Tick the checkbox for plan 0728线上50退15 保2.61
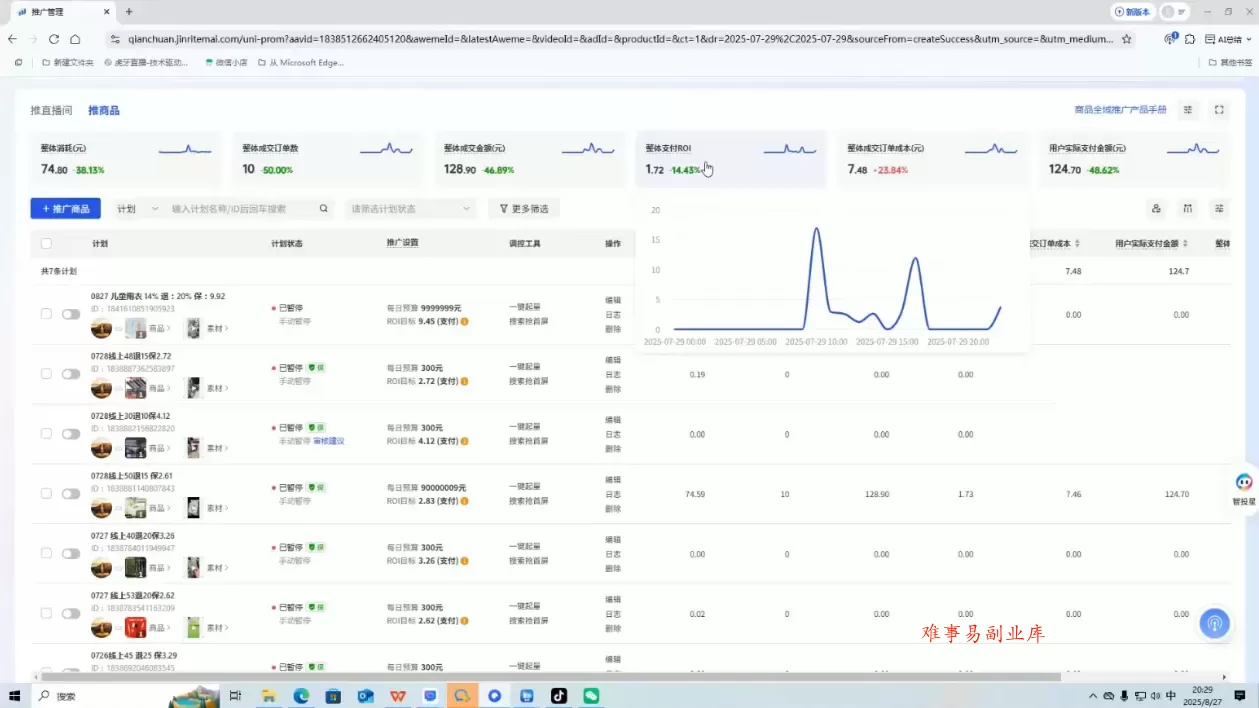Screen dimensions: 1259x708 (x=46, y=494)
